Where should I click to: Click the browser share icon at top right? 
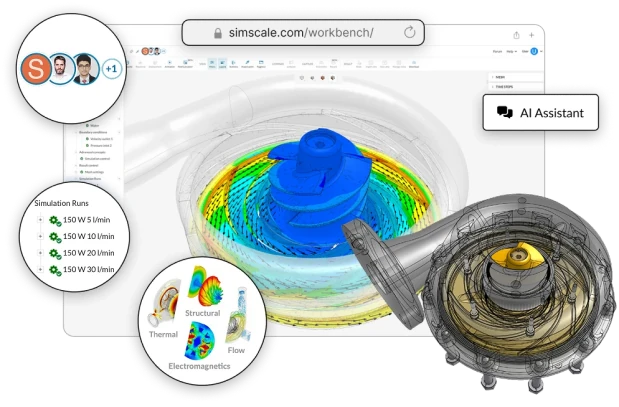pos(516,35)
